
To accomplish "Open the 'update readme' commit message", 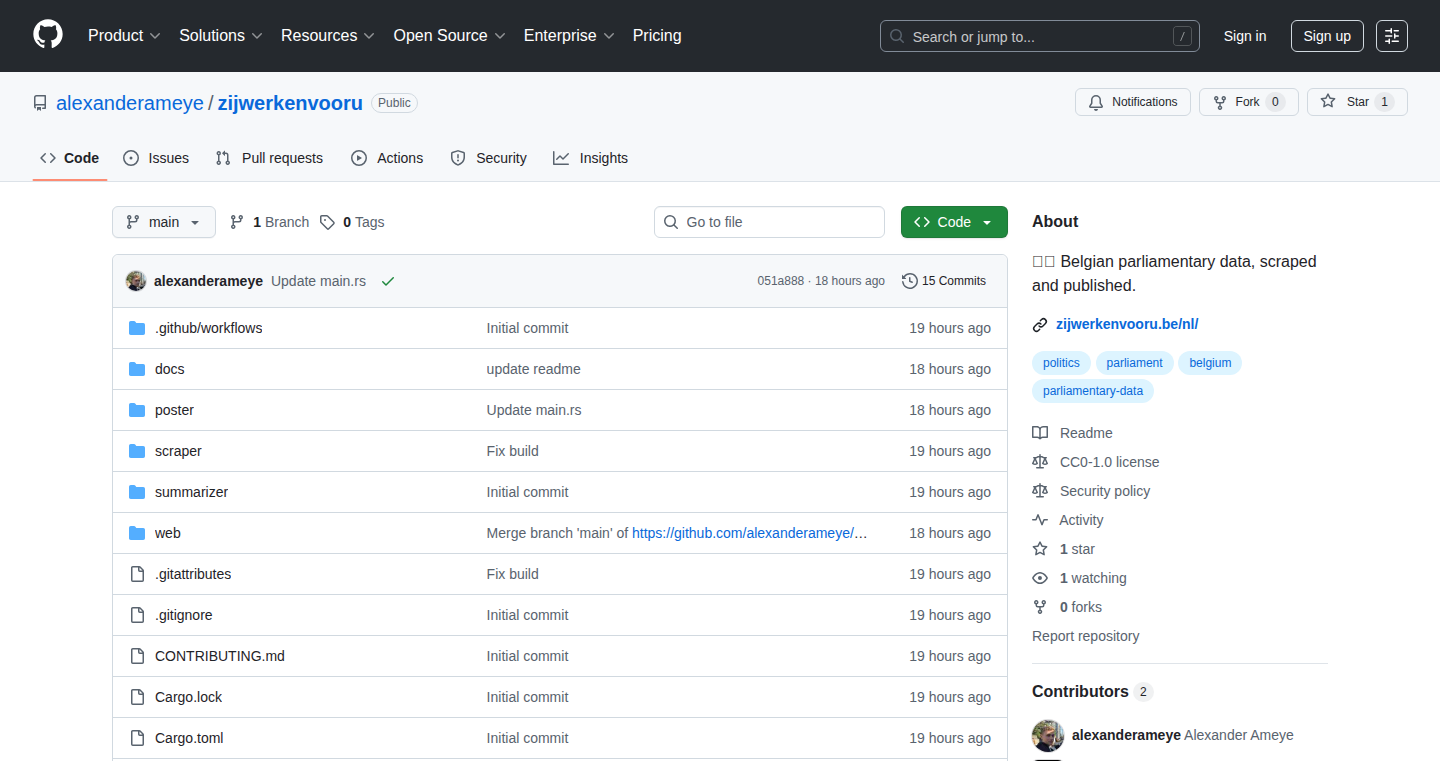I will click(533, 369).
